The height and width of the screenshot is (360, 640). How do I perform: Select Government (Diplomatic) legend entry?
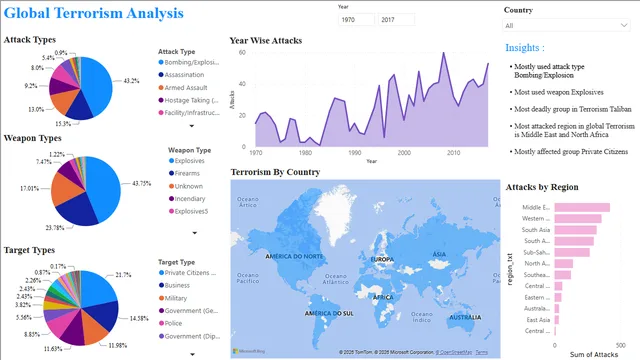pyautogui.click(x=189, y=336)
